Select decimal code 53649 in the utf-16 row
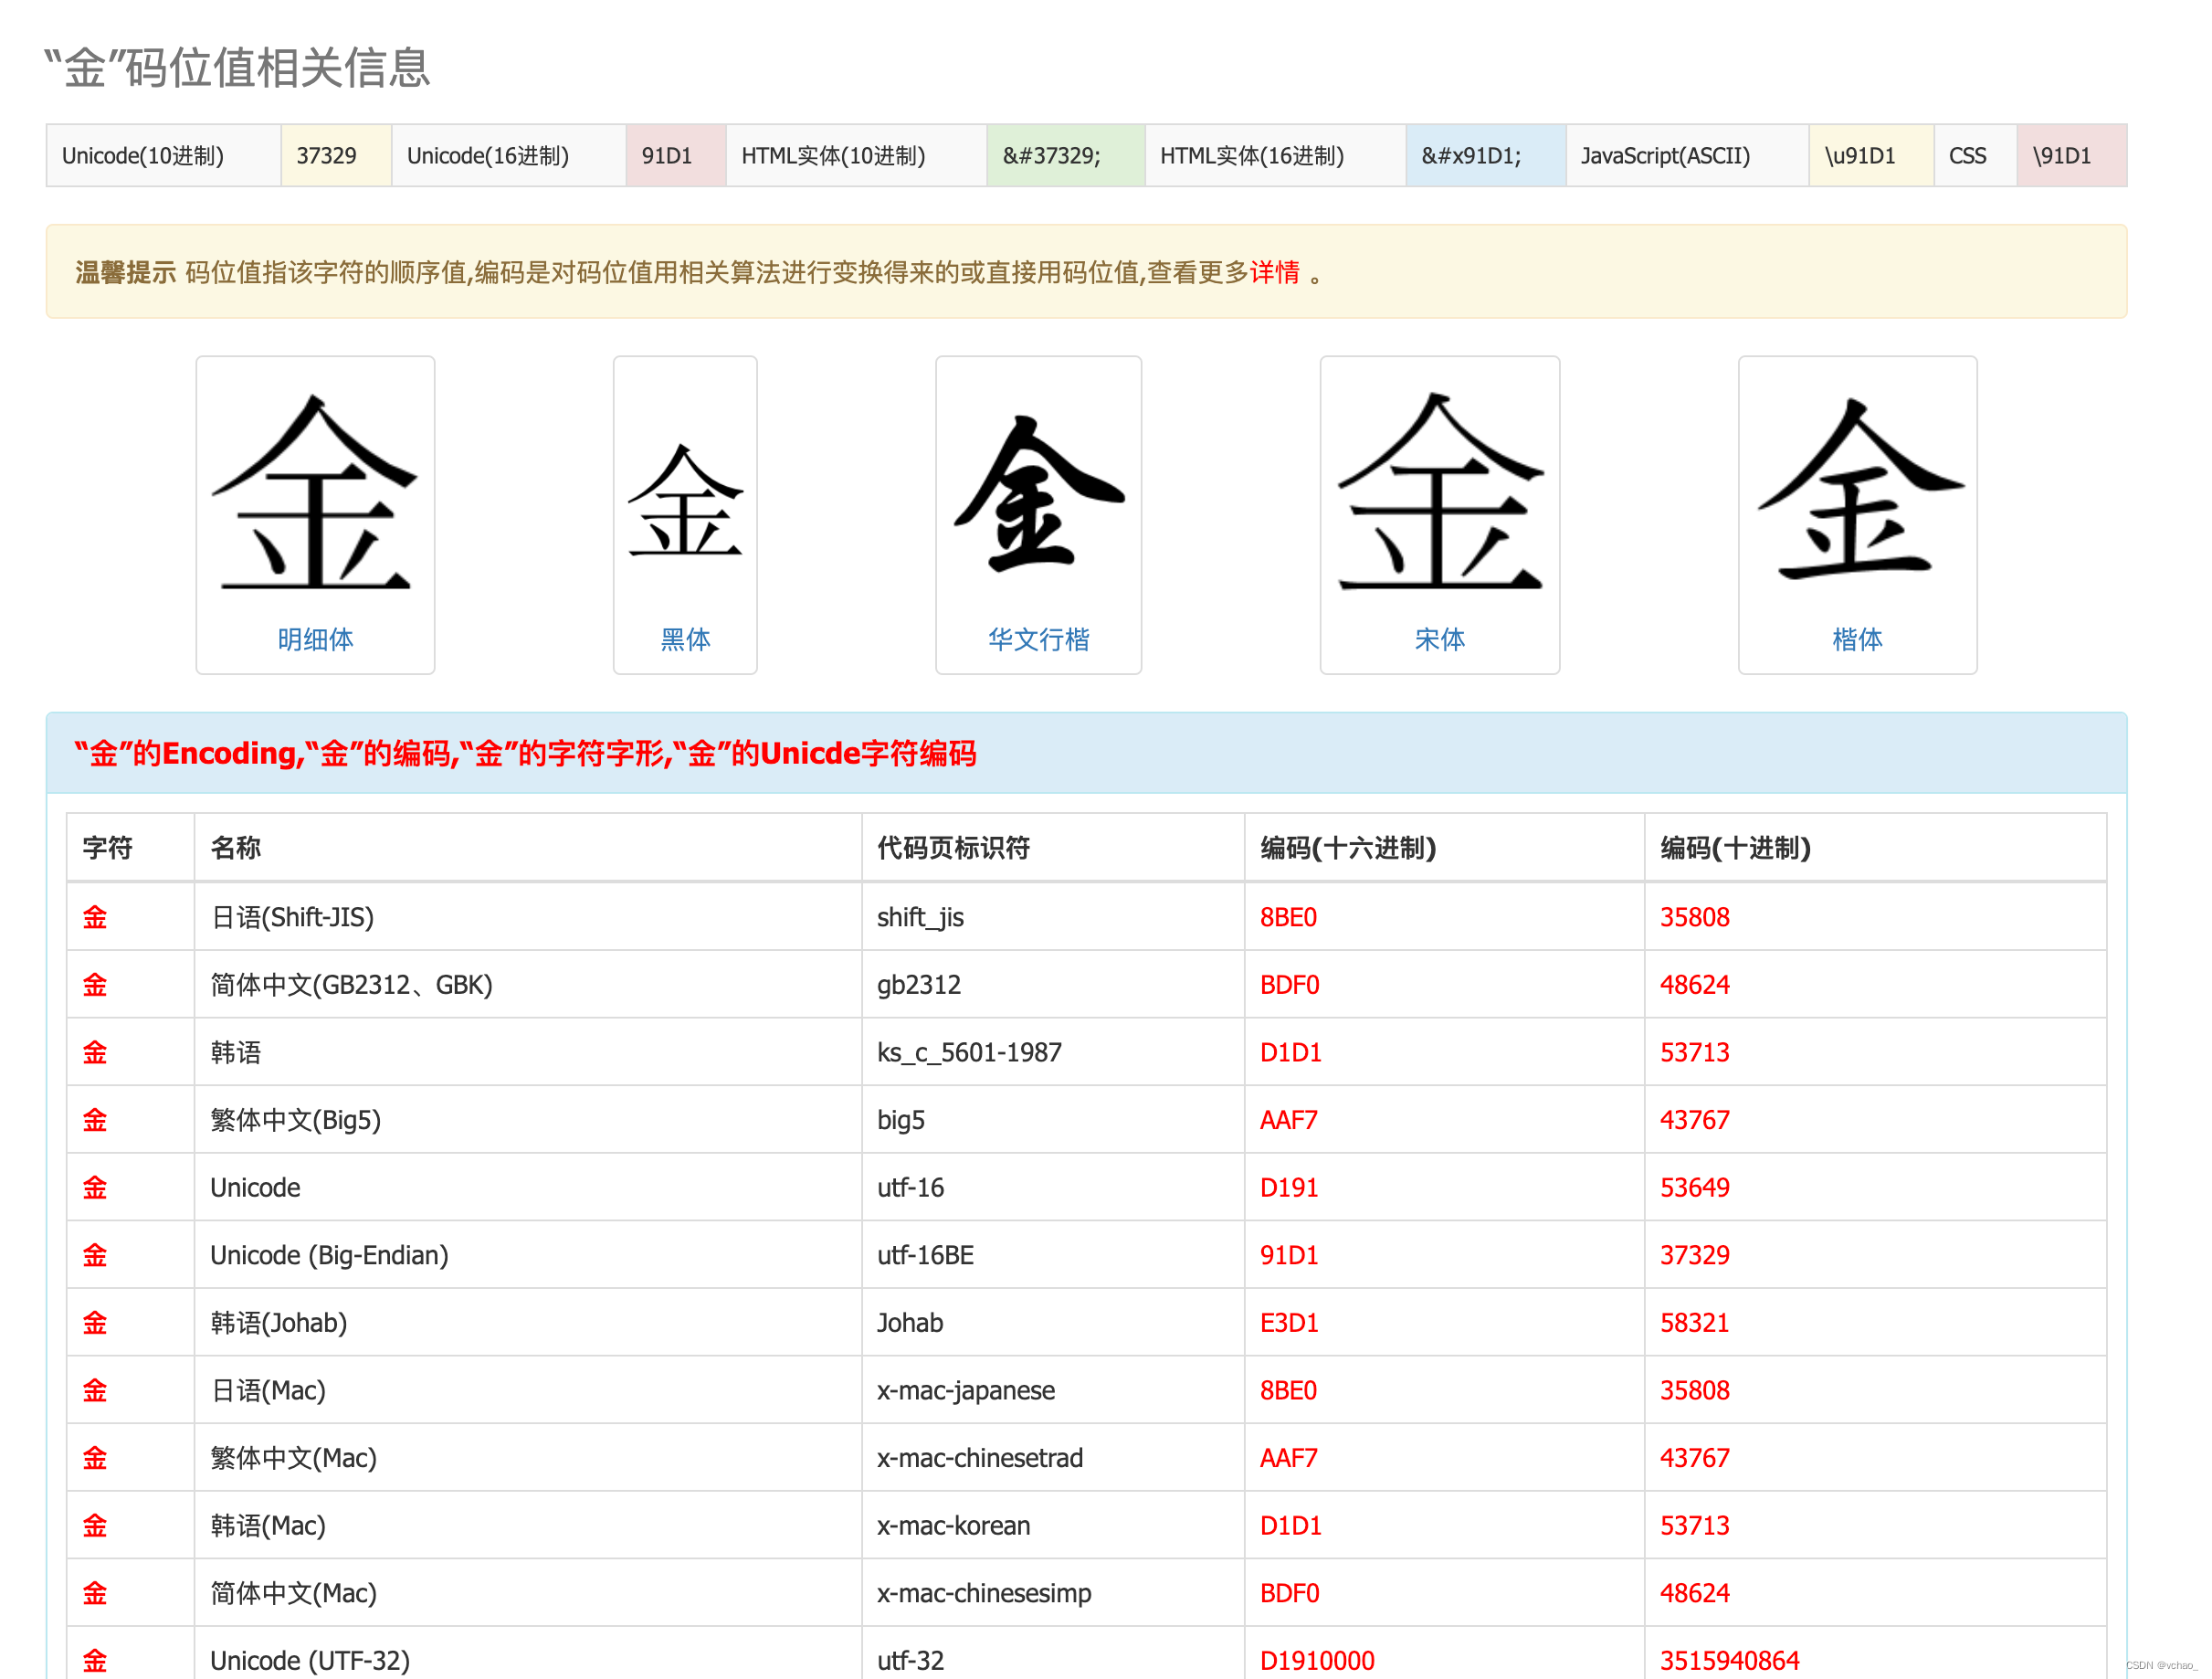Viewport: 2212px width, 1679px height. tap(1695, 1188)
